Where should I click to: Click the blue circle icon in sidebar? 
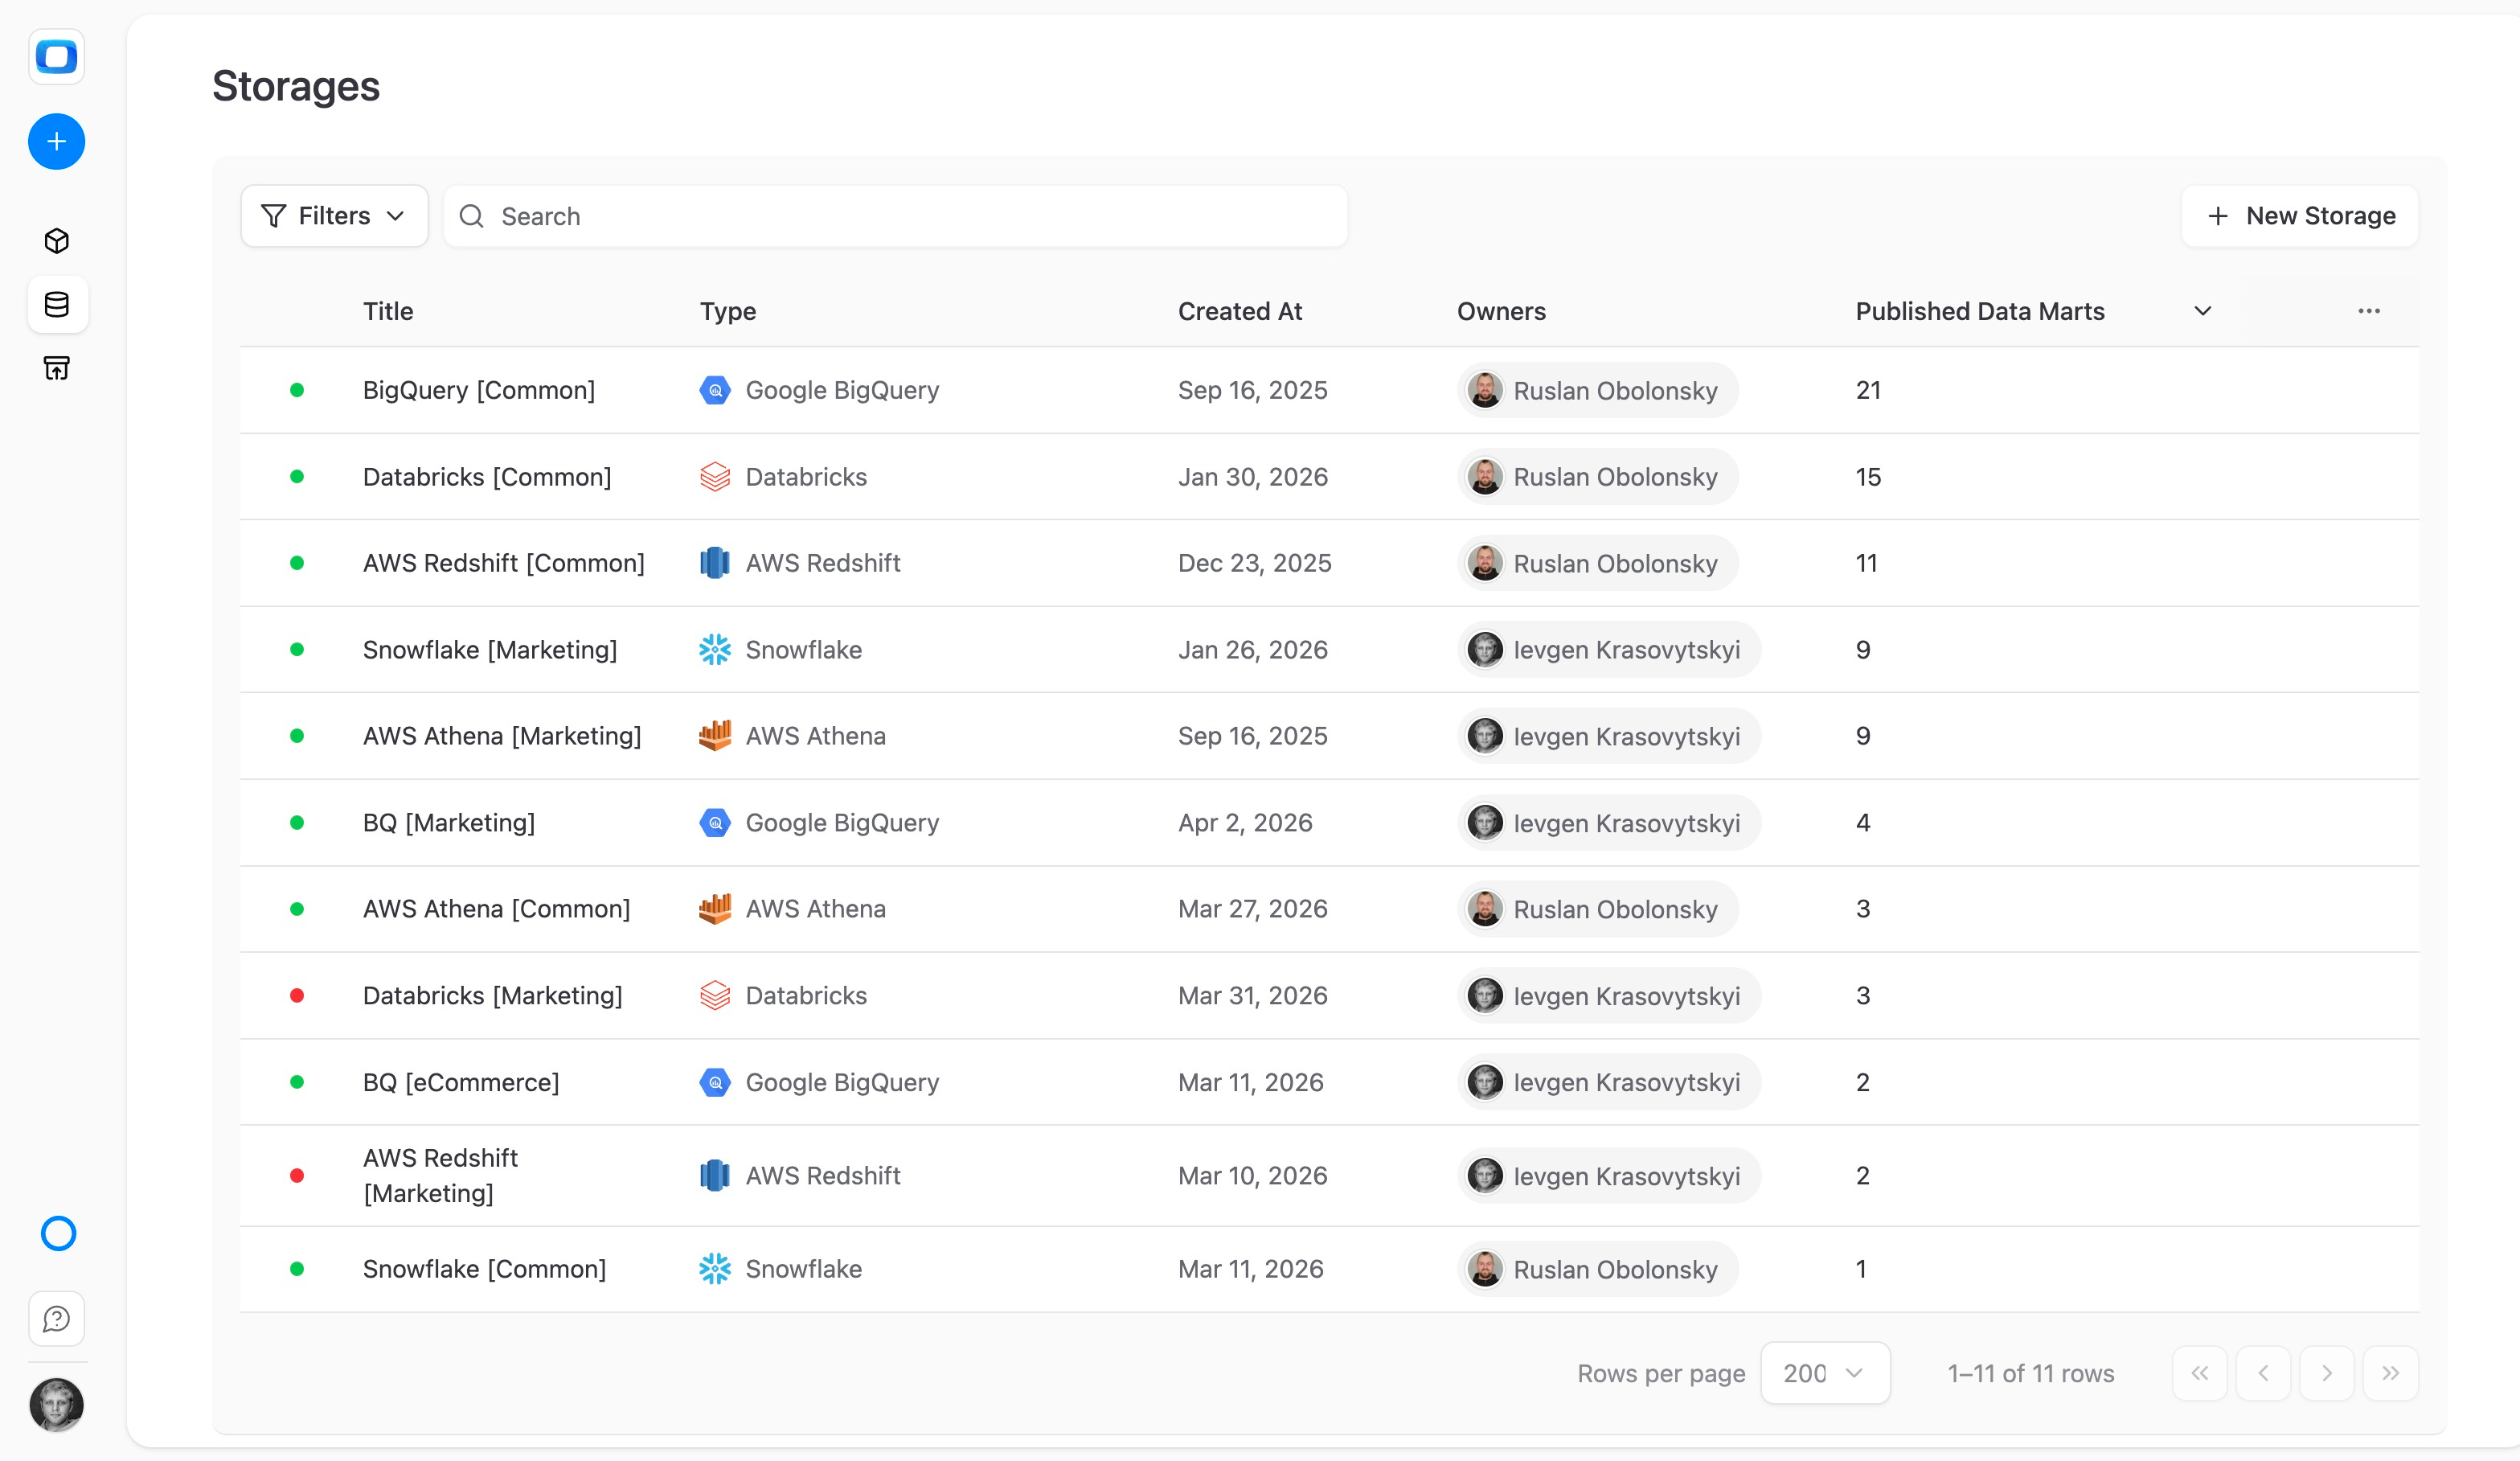click(58, 1233)
